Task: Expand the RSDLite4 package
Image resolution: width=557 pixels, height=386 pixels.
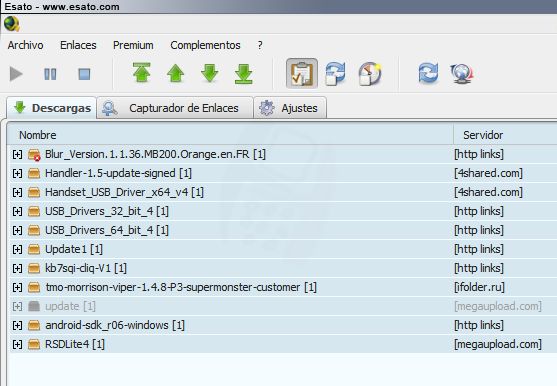Action: tap(17, 344)
